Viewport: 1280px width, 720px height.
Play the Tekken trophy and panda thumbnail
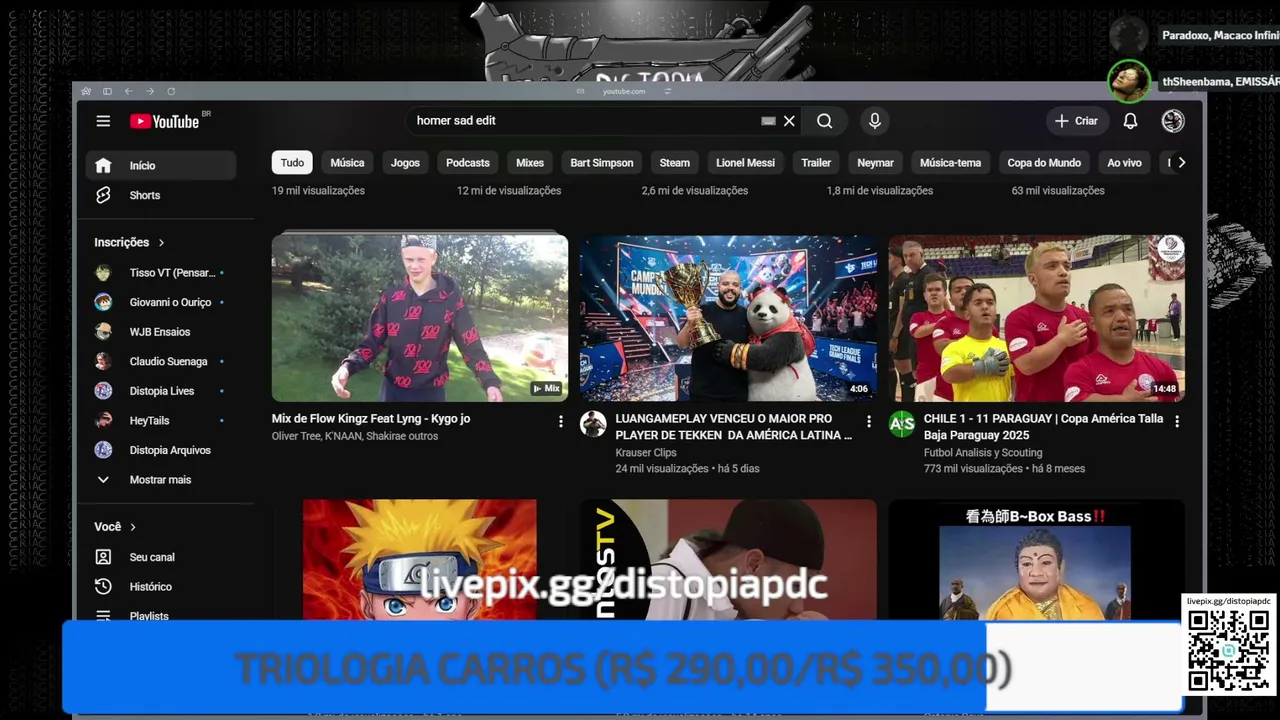pyautogui.click(x=728, y=318)
